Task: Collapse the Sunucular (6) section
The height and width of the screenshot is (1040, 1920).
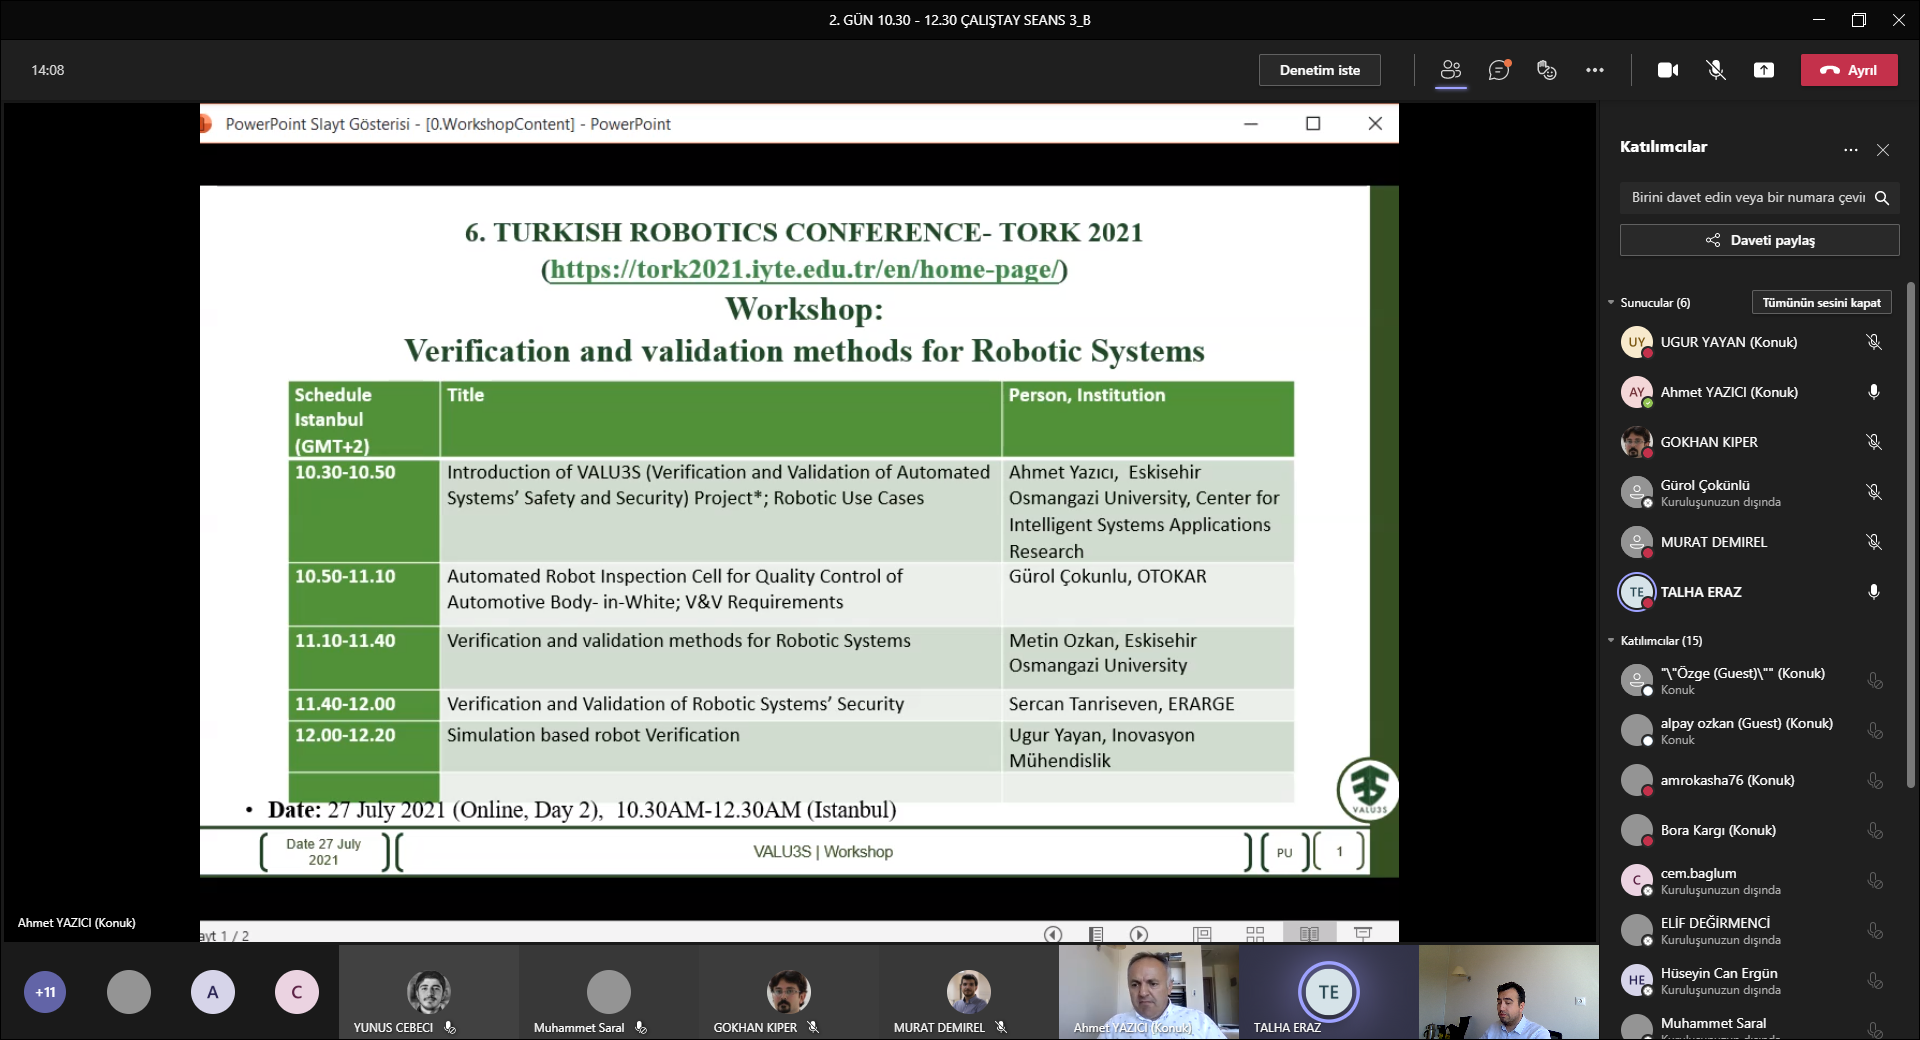Action: (1611, 302)
